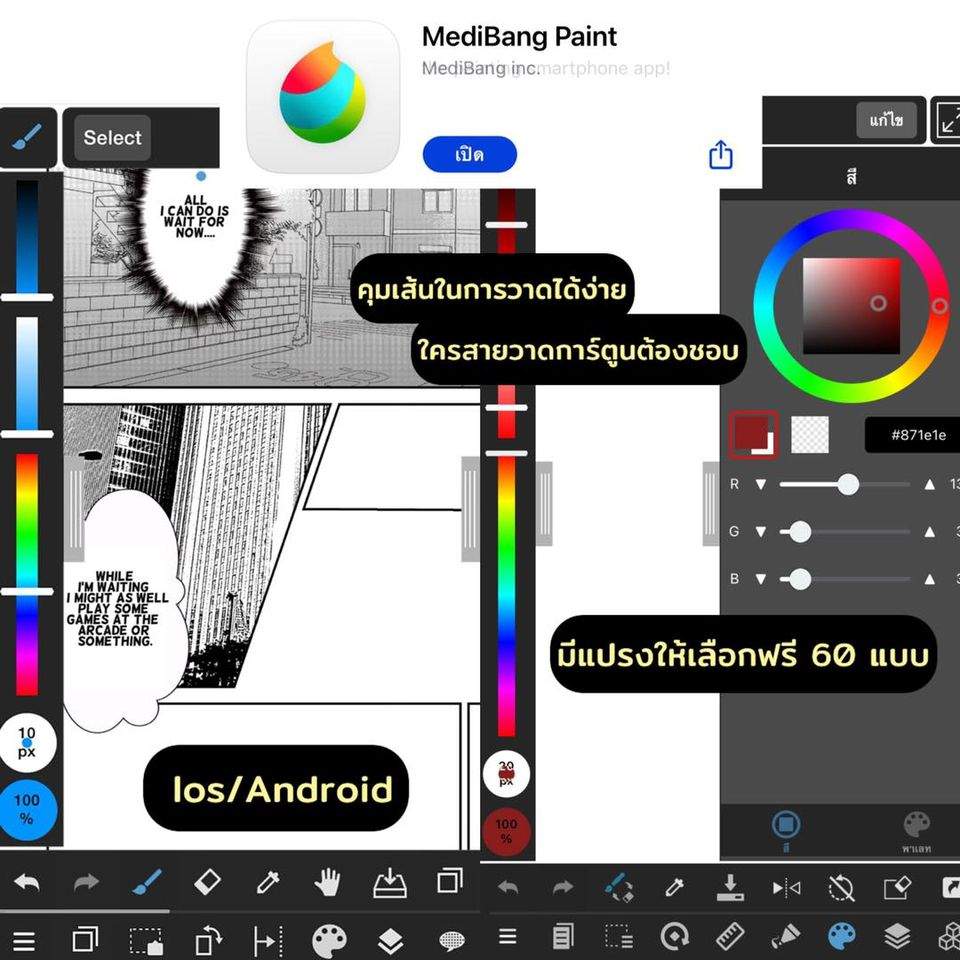Open the speech bubble halftone tool

pos(452,941)
